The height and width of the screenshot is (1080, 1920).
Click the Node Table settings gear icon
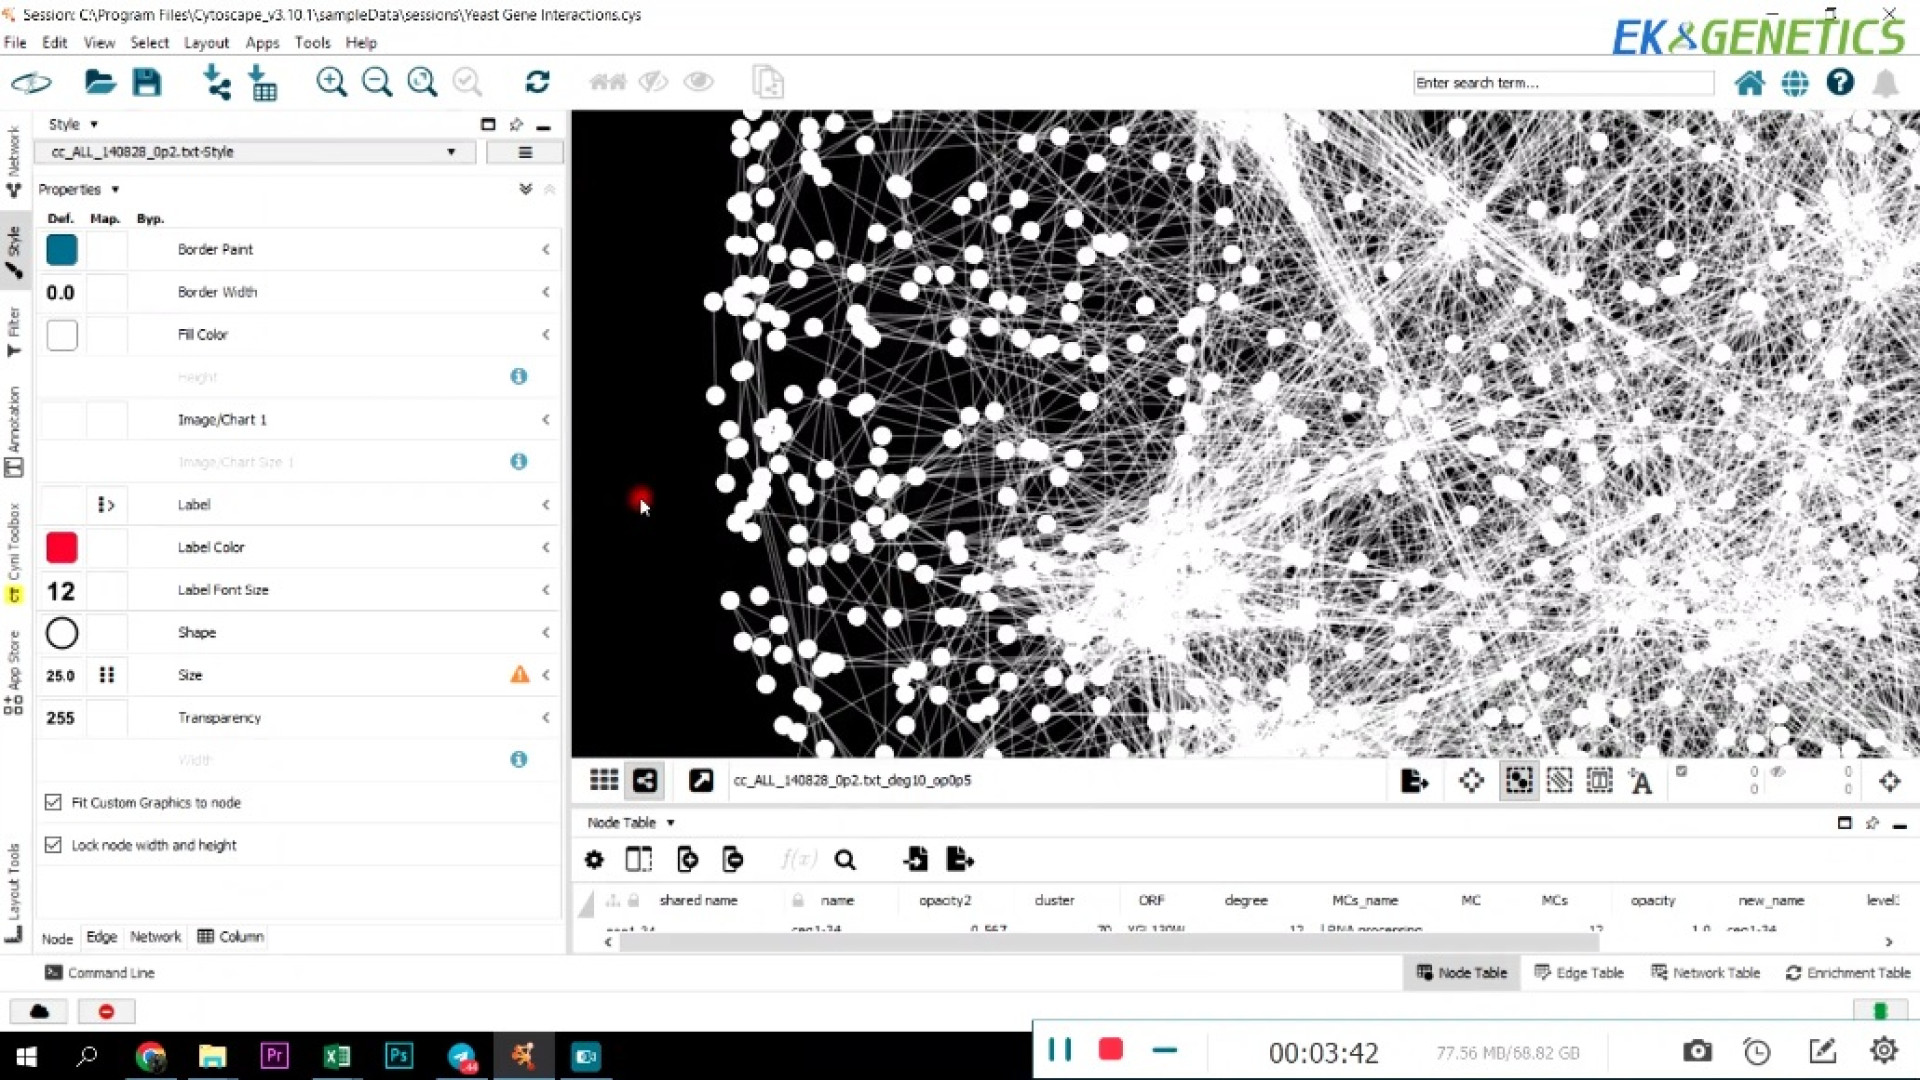[594, 859]
